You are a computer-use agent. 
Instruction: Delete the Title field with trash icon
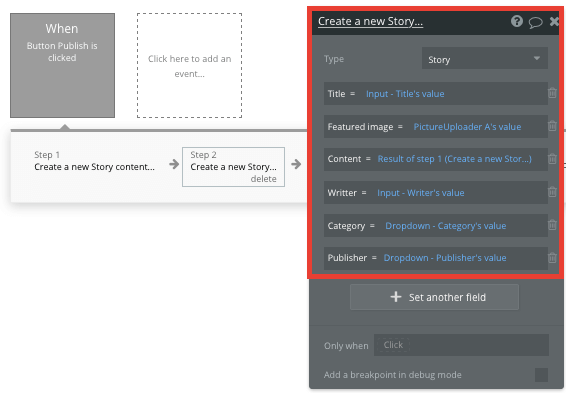pos(552,93)
